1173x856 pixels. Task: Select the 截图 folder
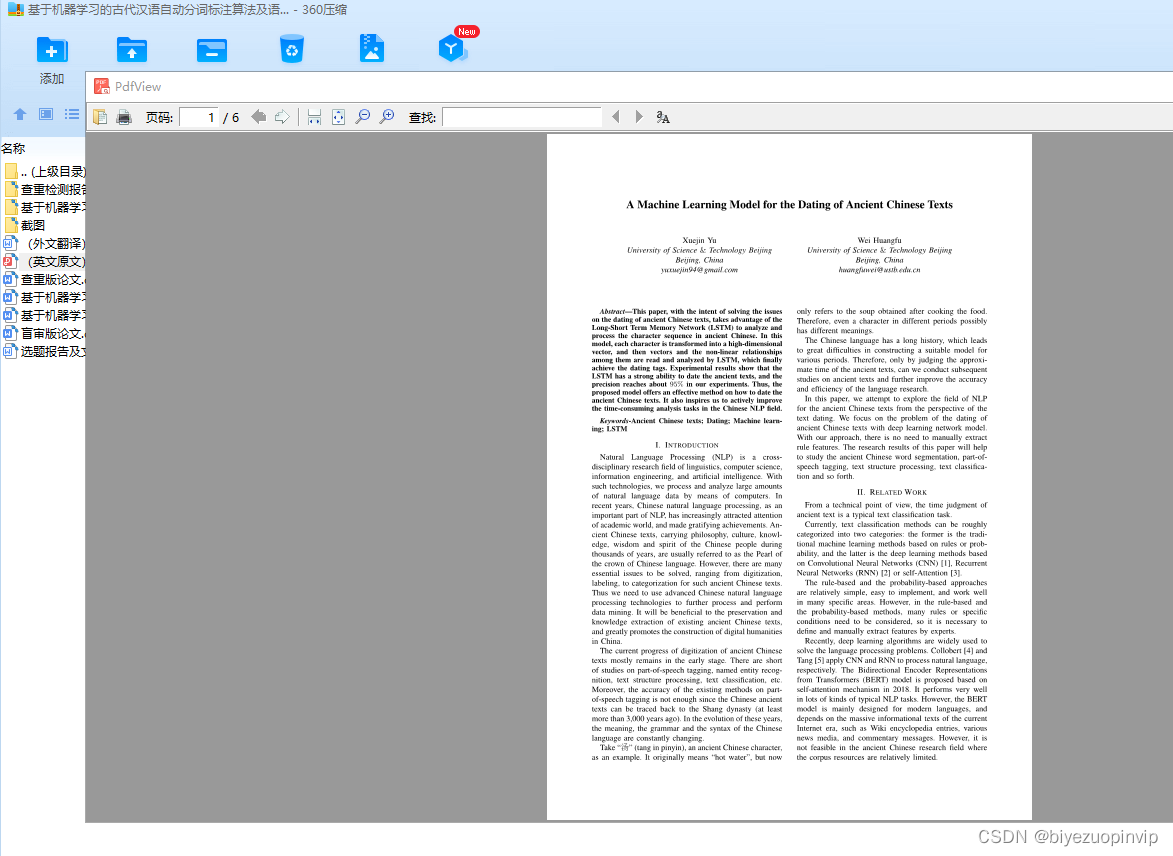(x=25, y=225)
